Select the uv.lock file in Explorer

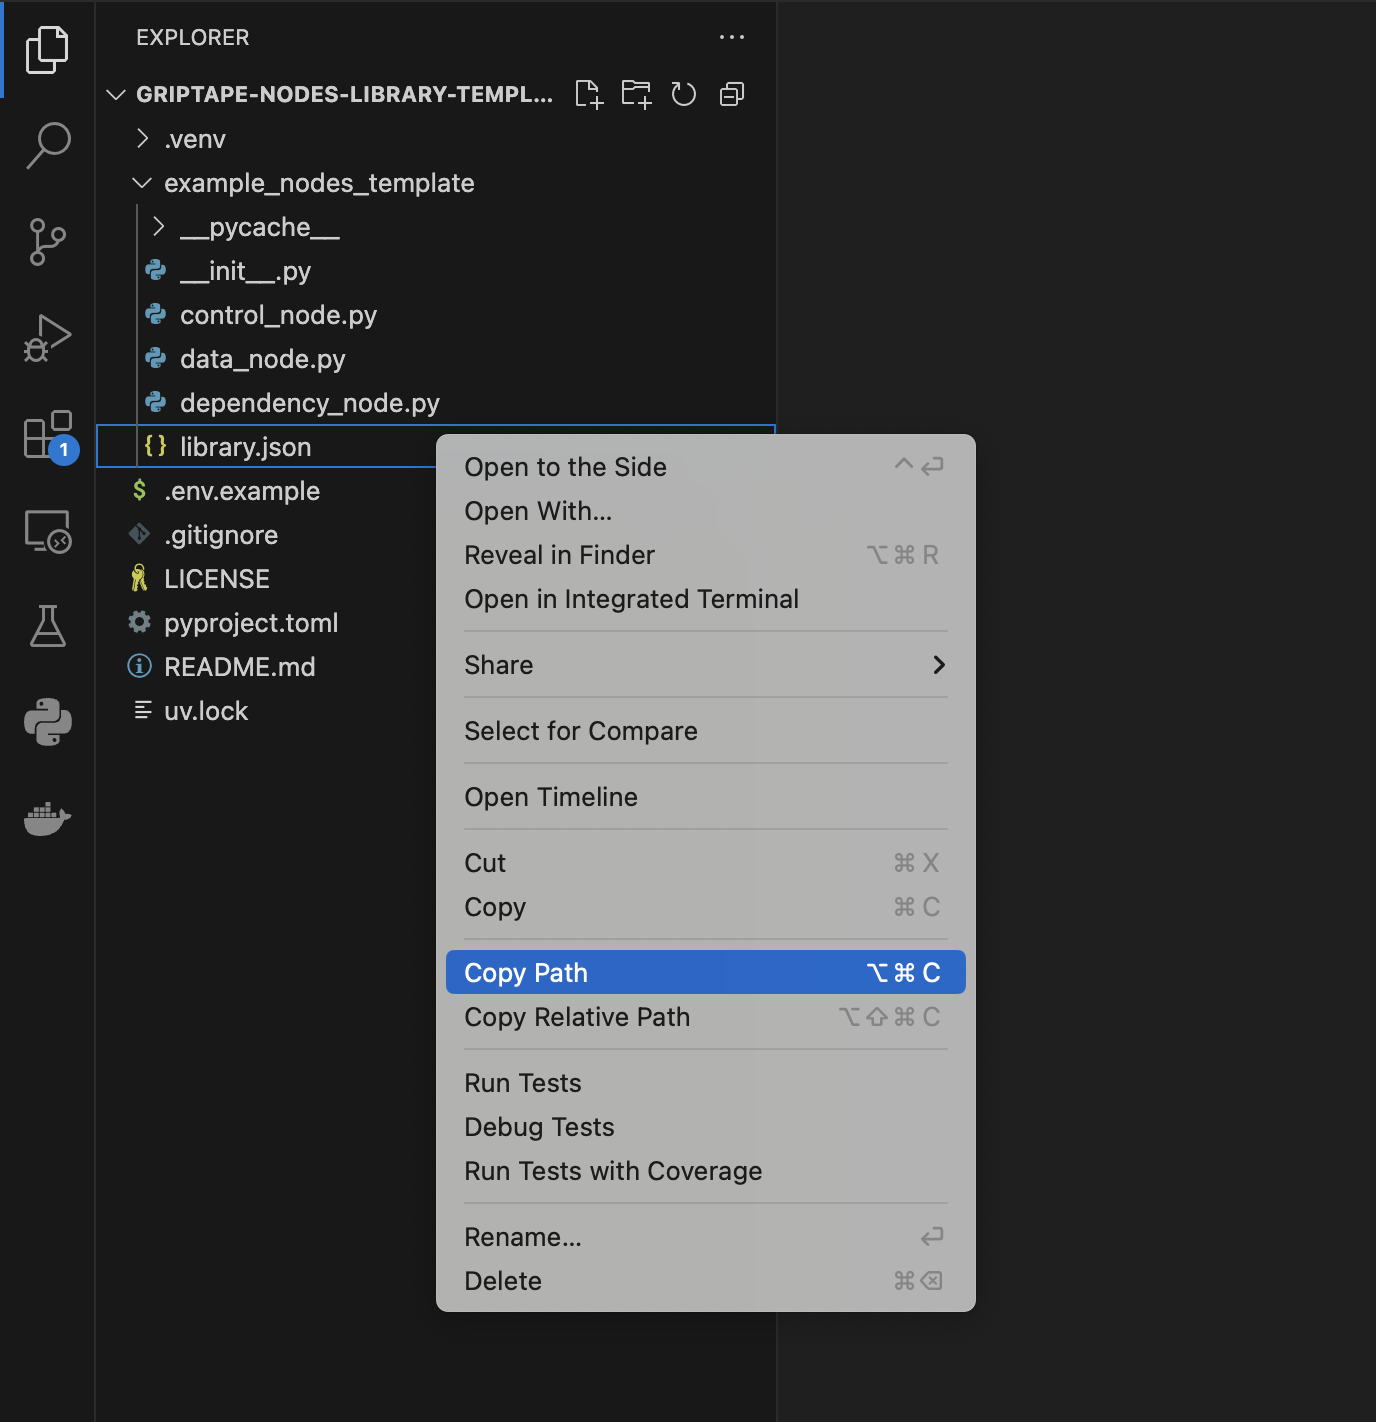point(206,710)
